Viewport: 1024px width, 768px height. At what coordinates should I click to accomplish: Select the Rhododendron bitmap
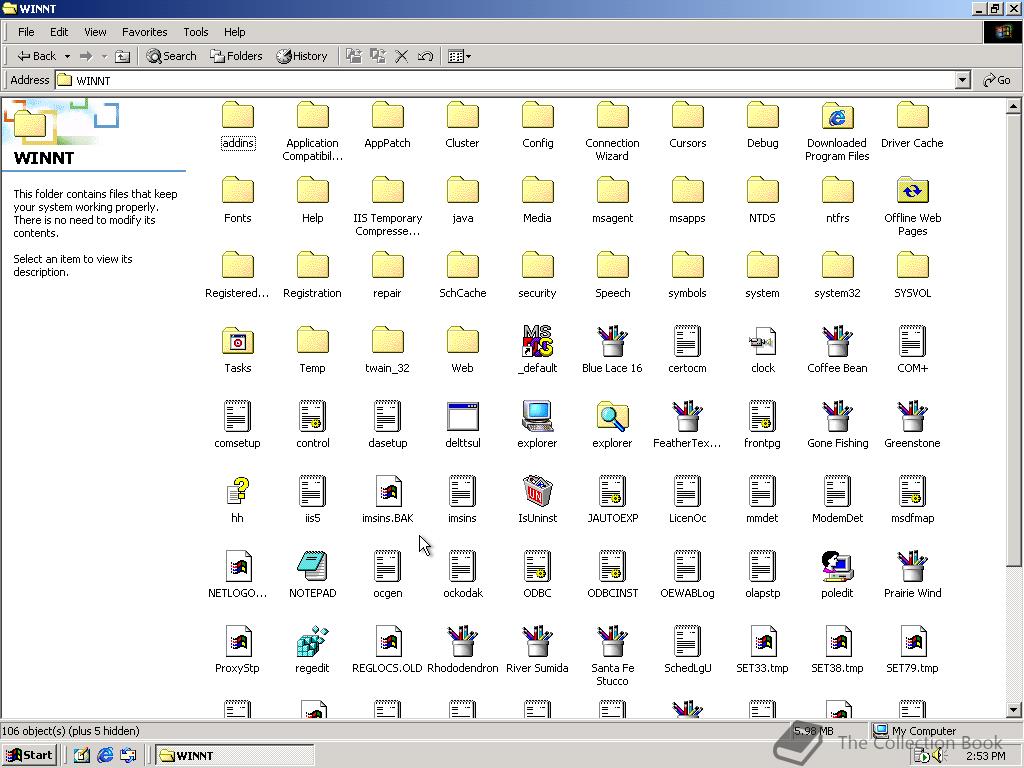462,650
